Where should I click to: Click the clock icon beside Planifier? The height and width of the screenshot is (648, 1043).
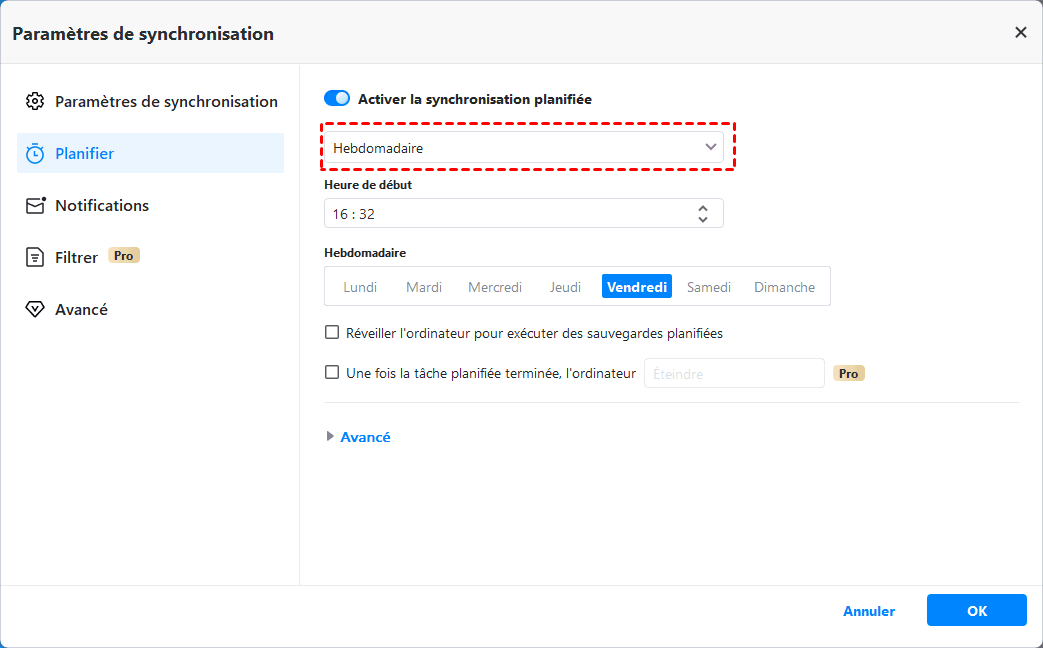(x=35, y=153)
